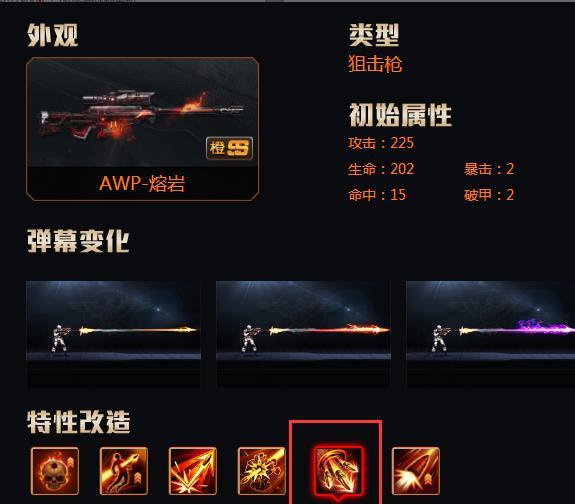
Task: View the purple flame barrage thumbnail
Action: 491,334
